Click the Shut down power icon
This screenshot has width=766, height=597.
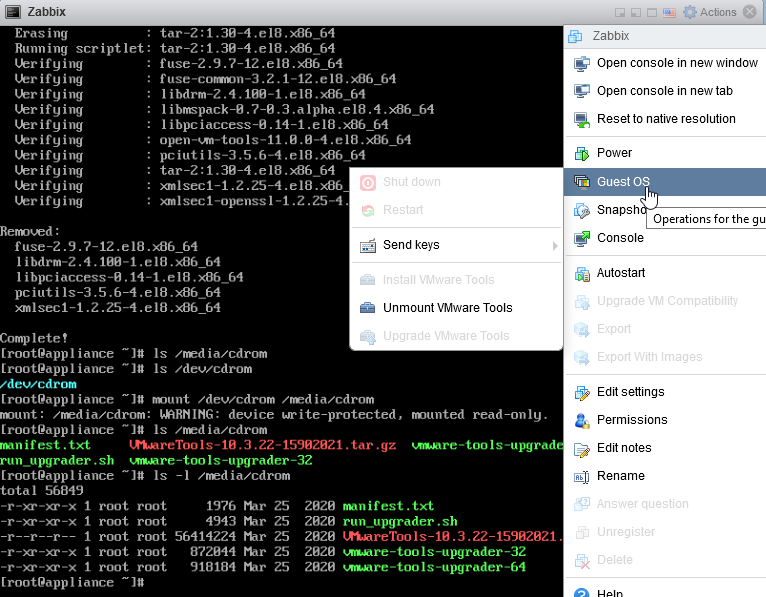pyautogui.click(x=368, y=183)
